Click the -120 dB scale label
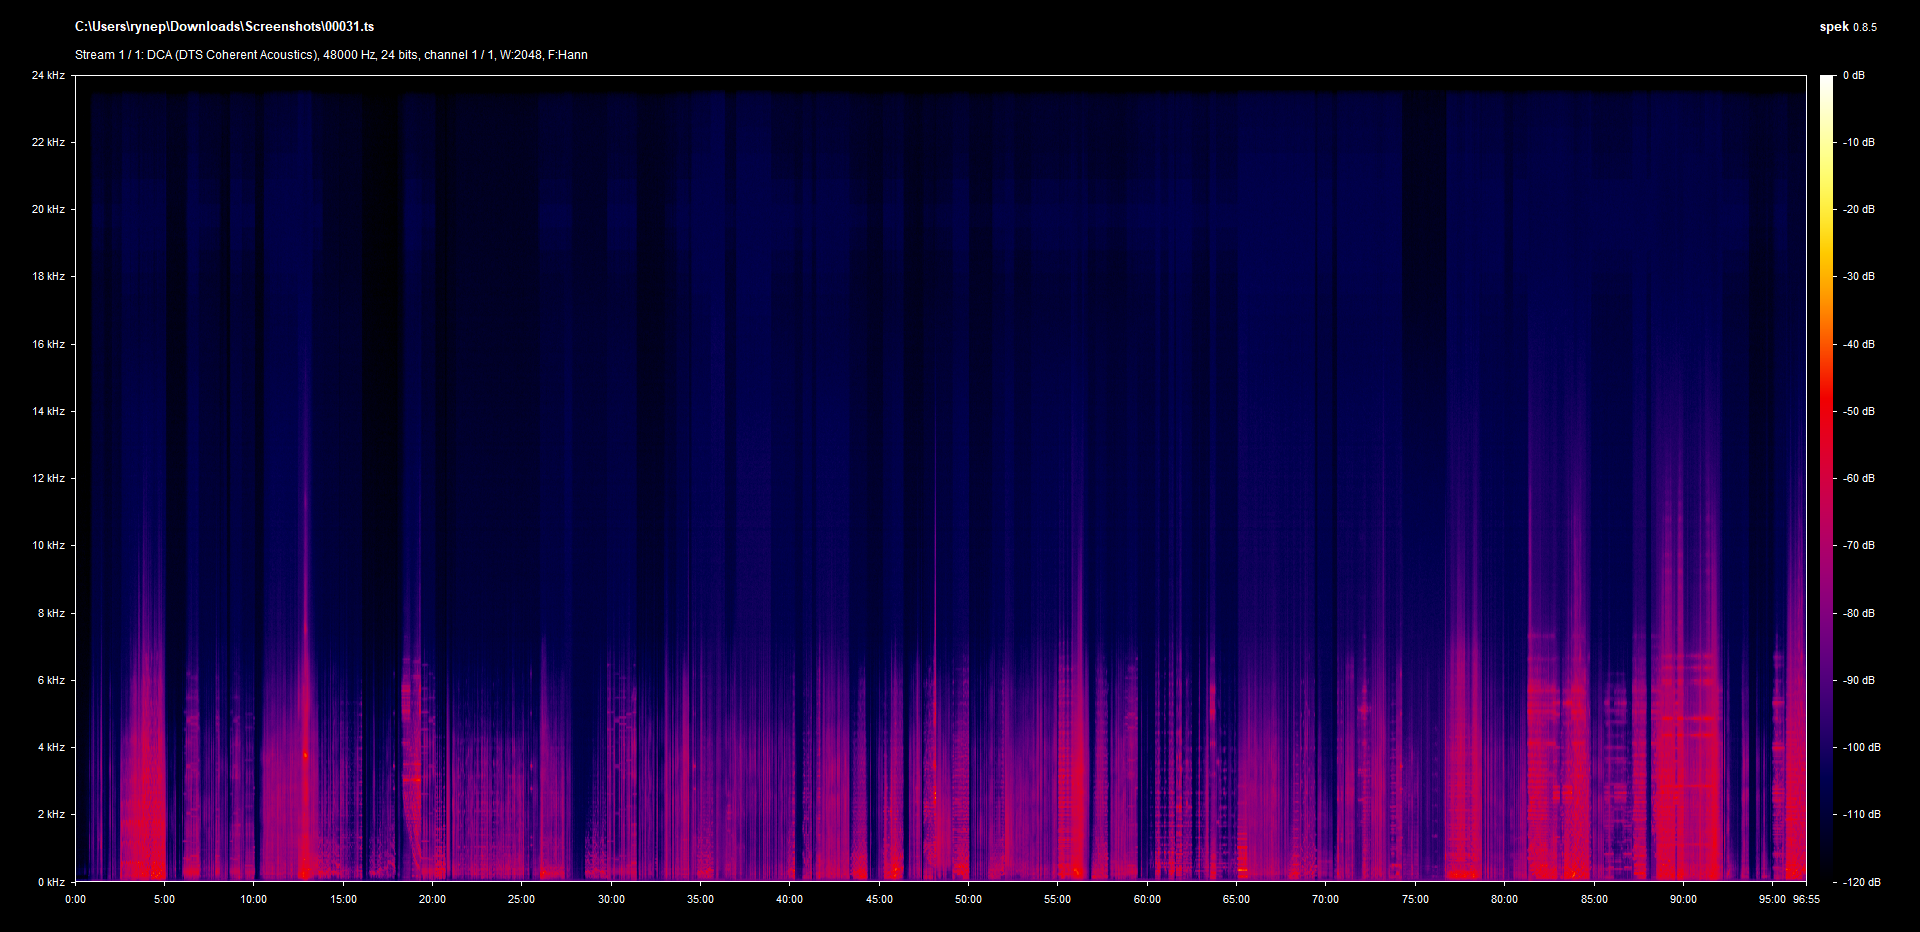This screenshot has height=932, width=1920. pos(1861,882)
